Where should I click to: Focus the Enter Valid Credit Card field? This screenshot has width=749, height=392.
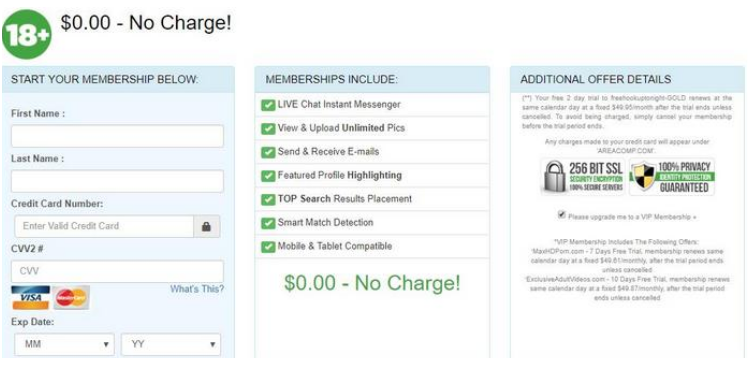tap(104, 226)
